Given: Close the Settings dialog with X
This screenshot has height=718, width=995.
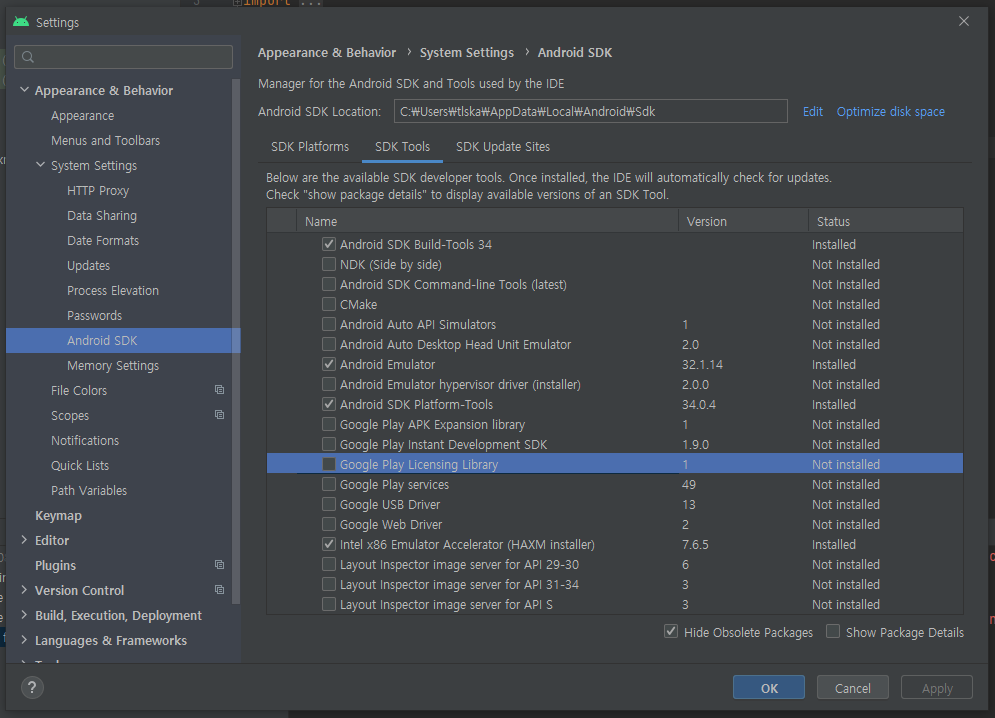Looking at the screenshot, I should (964, 21).
